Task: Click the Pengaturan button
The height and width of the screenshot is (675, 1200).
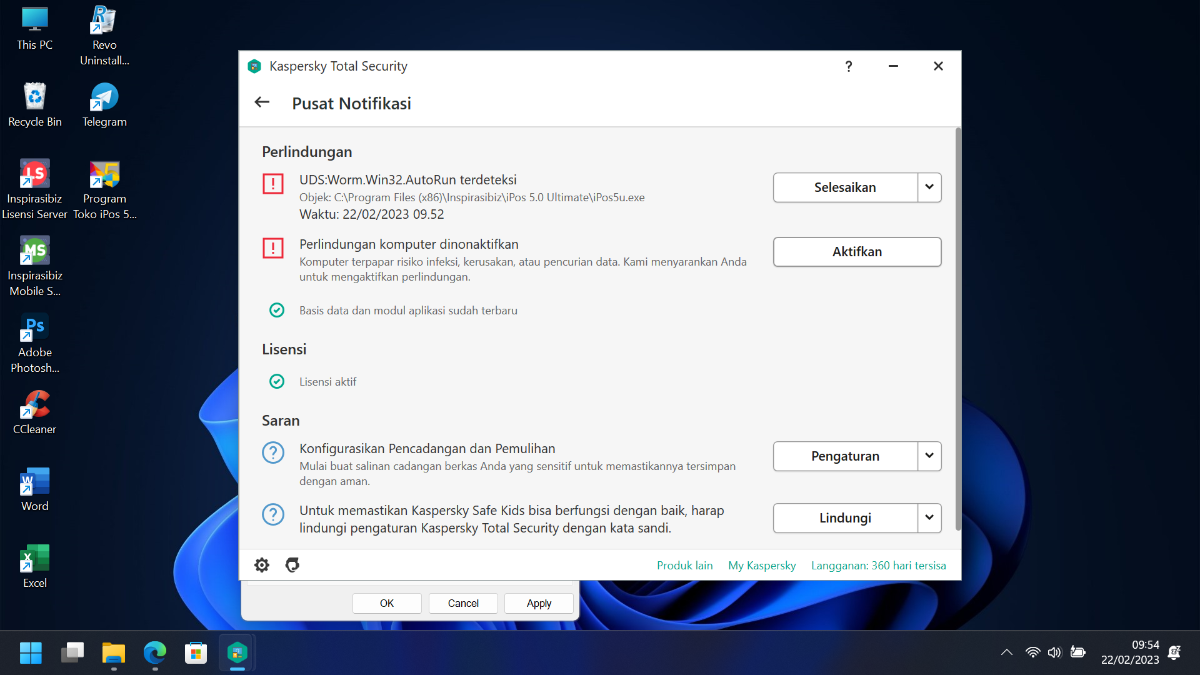Action: pos(845,456)
